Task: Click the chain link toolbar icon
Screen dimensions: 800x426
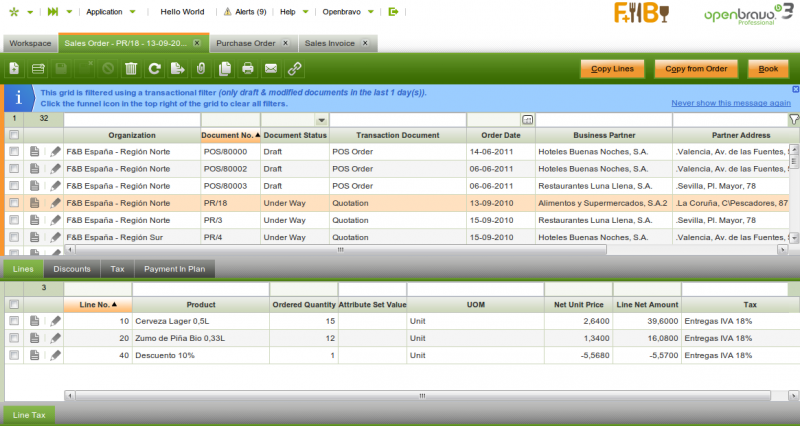Action: (294, 69)
